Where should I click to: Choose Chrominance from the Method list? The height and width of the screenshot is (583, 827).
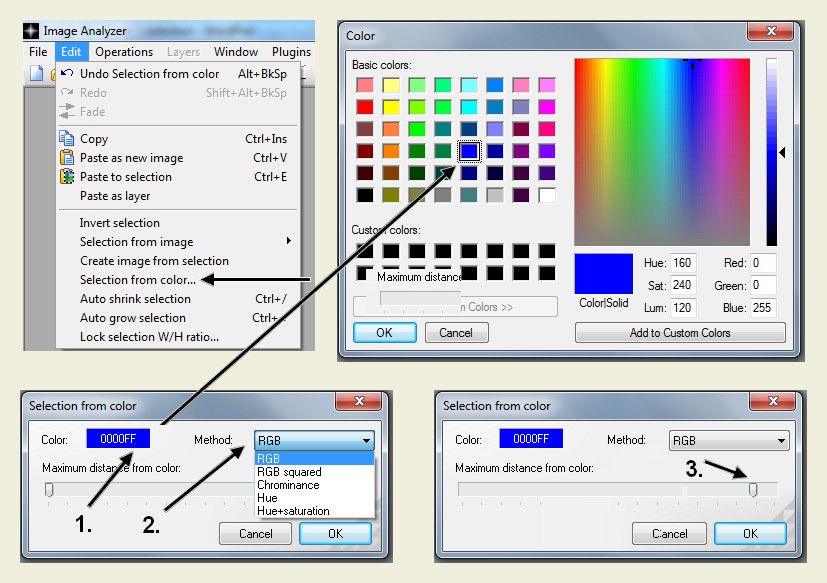pos(288,485)
